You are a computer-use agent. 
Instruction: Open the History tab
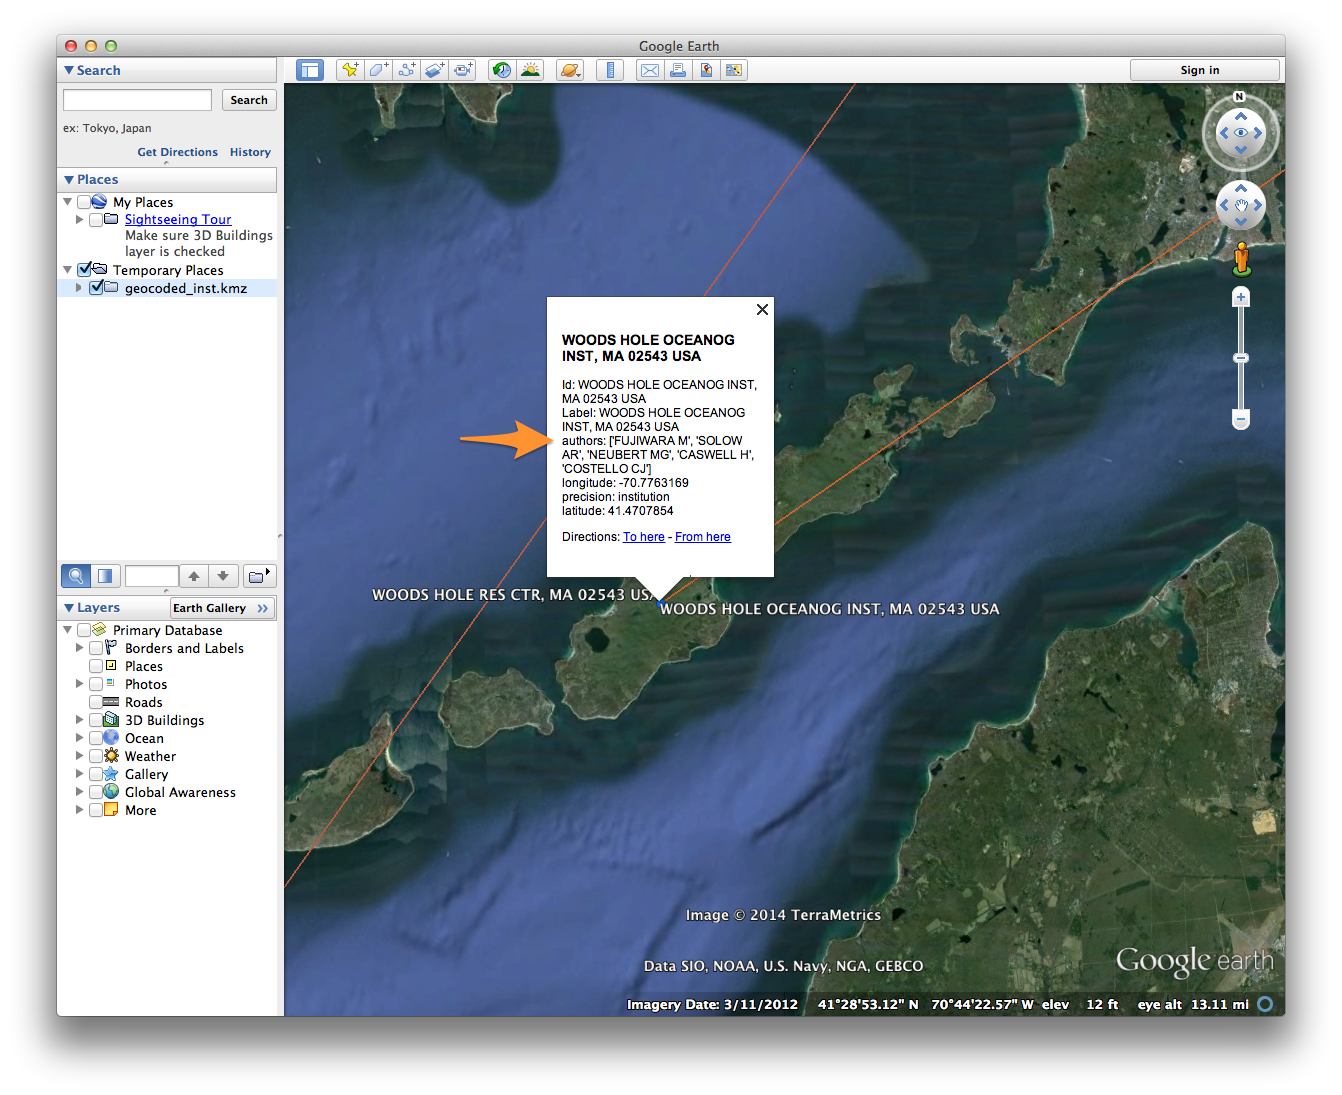pyautogui.click(x=250, y=152)
